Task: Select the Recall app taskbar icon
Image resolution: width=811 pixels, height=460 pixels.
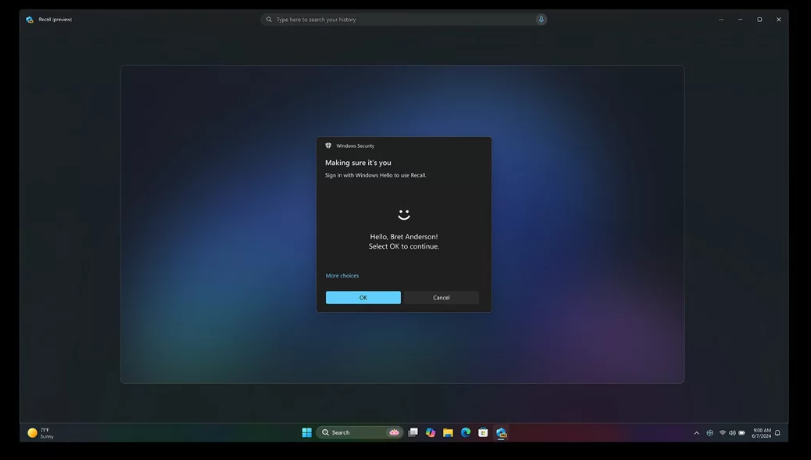Action: pos(501,433)
